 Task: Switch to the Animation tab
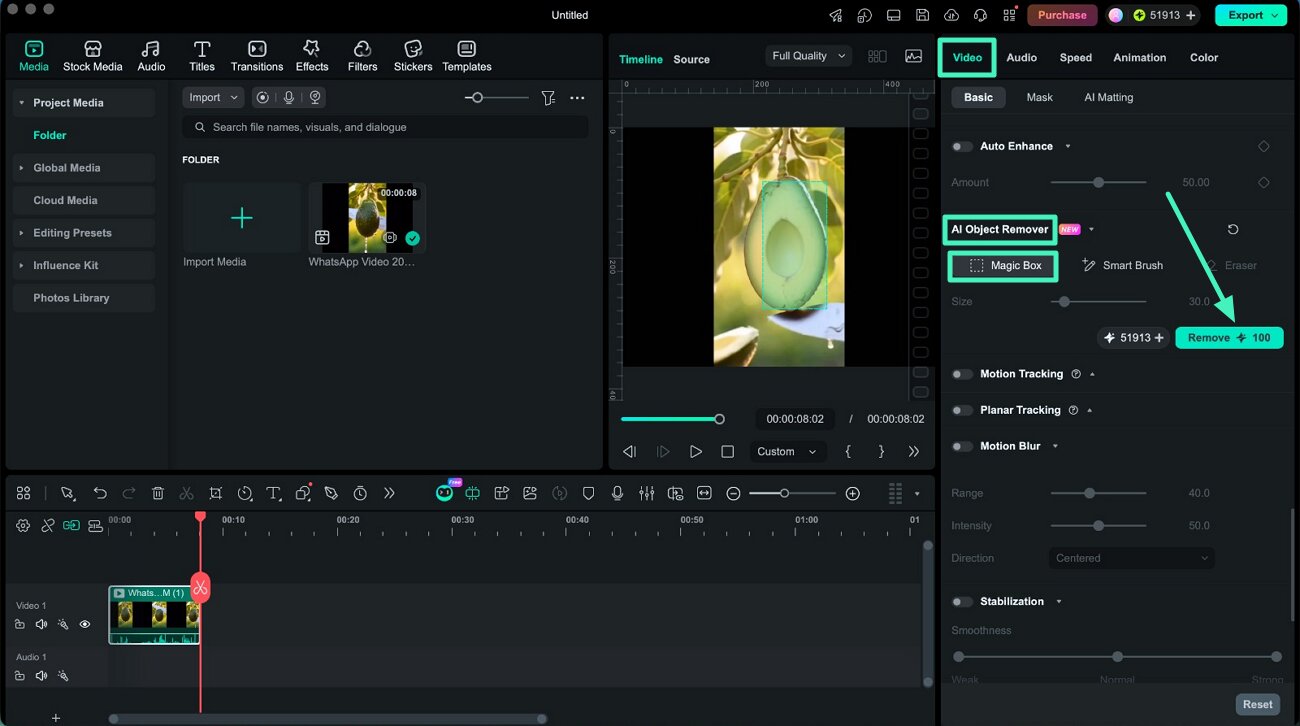click(x=1139, y=57)
